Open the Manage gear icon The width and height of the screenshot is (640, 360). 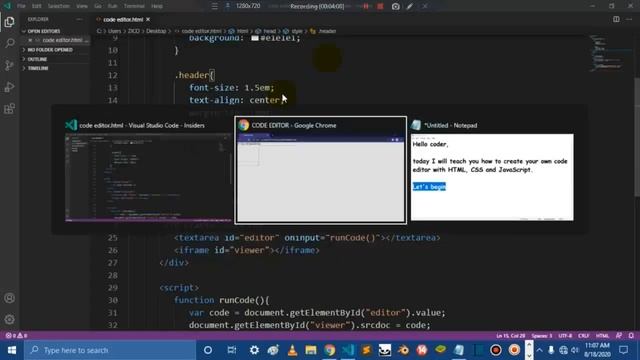pos(9,319)
